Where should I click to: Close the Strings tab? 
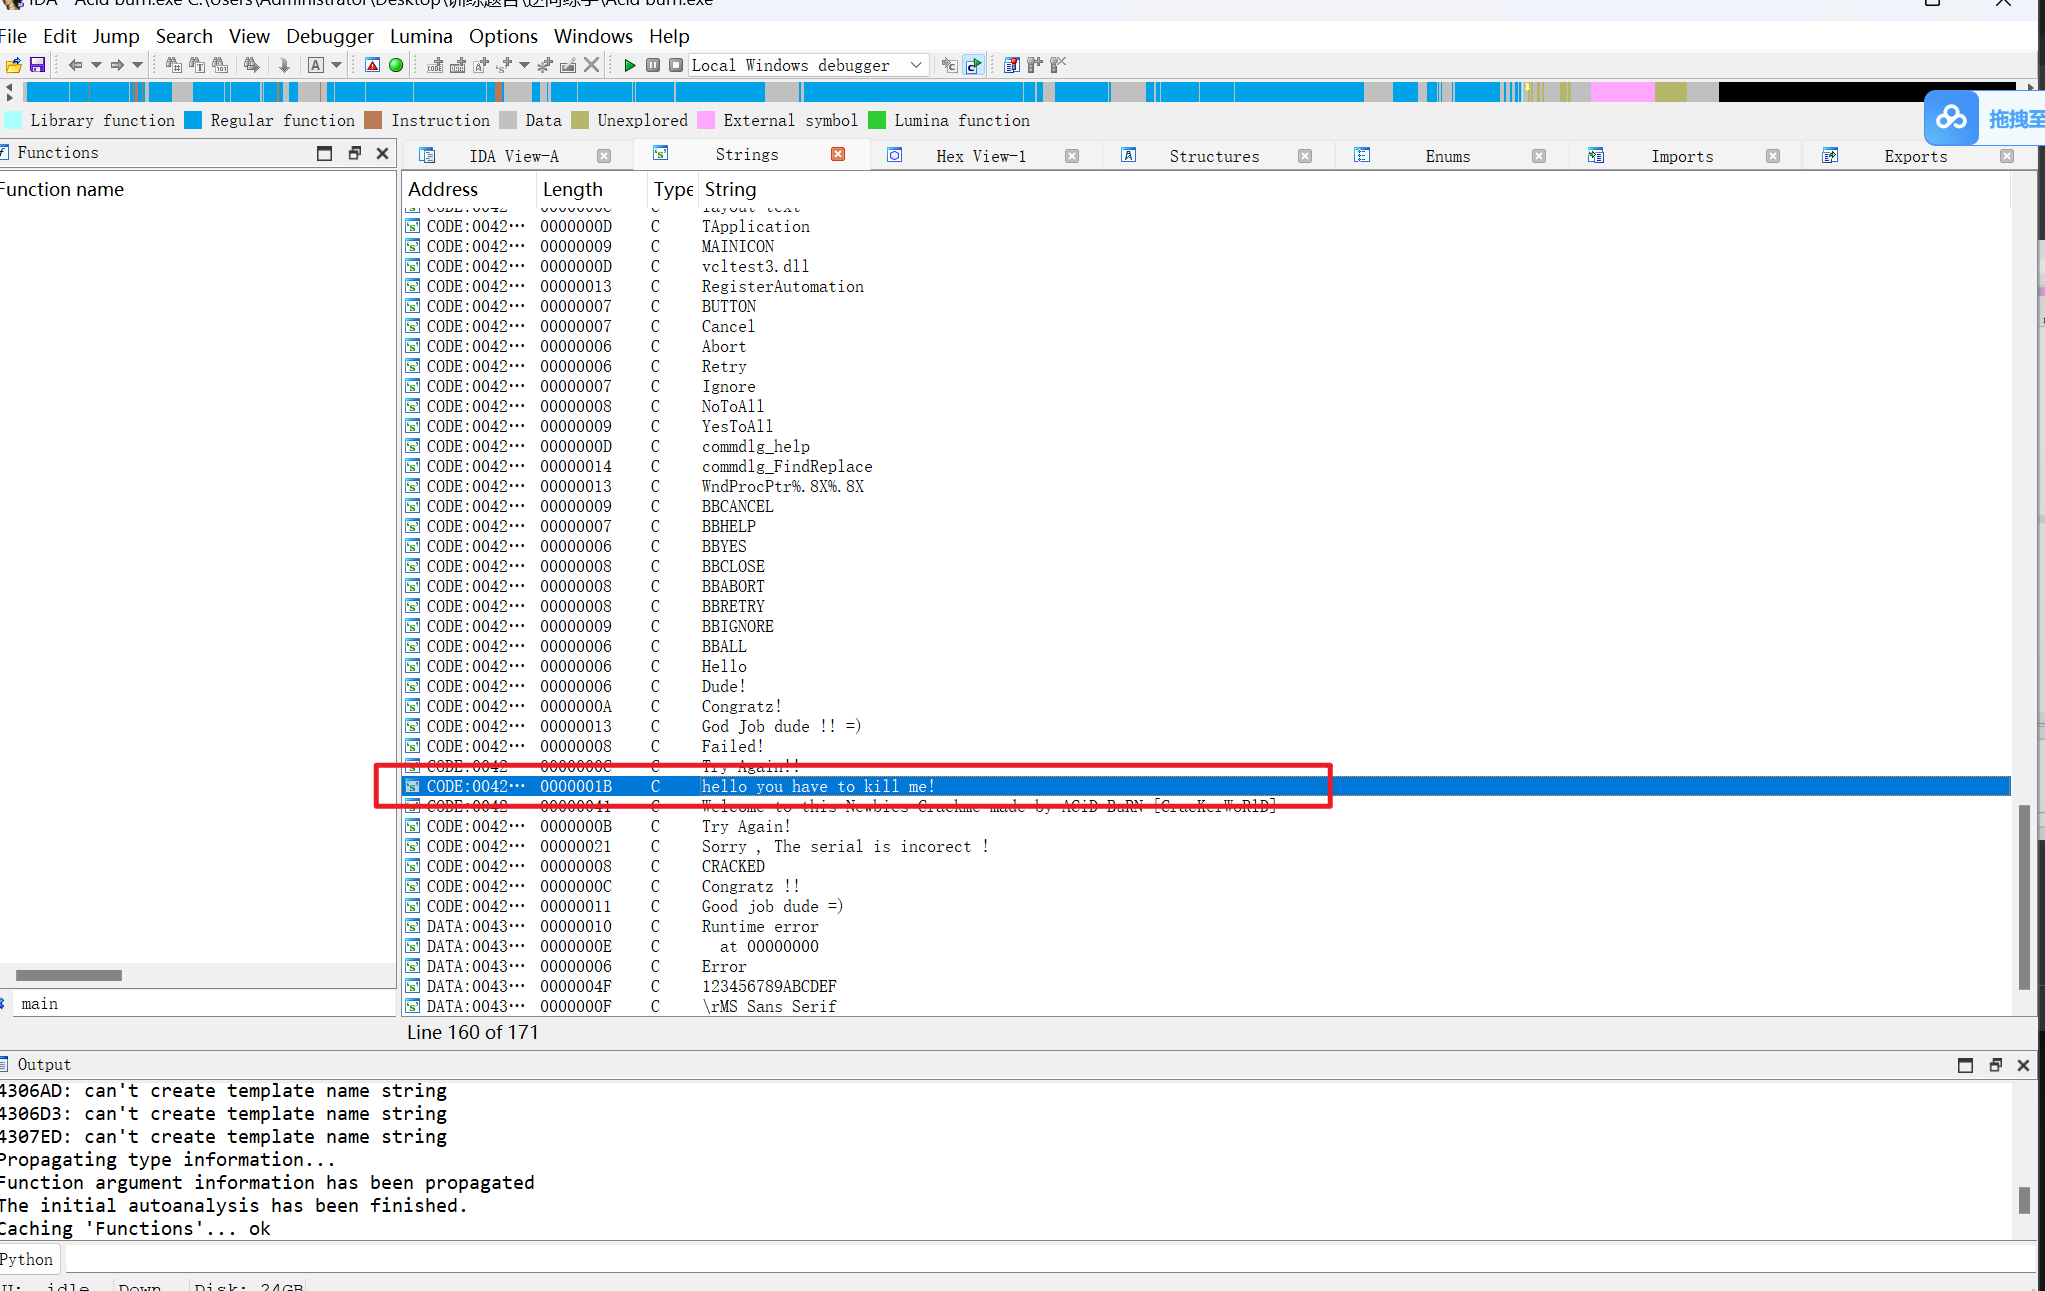pyautogui.click(x=838, y=154)
